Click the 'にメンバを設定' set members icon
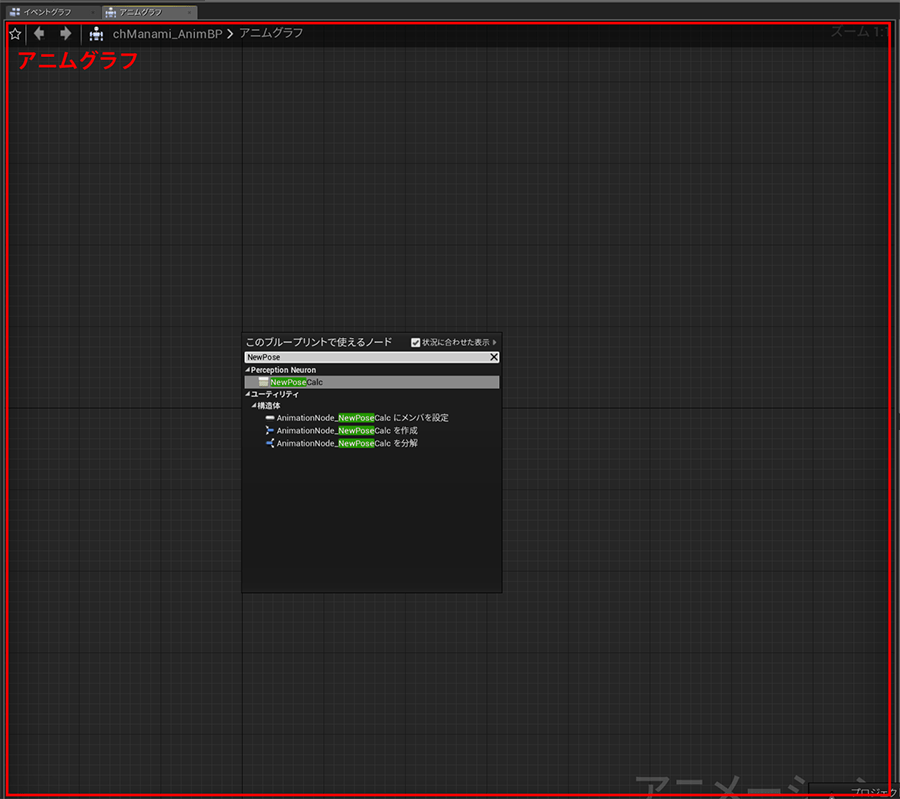 pos(270,418)
